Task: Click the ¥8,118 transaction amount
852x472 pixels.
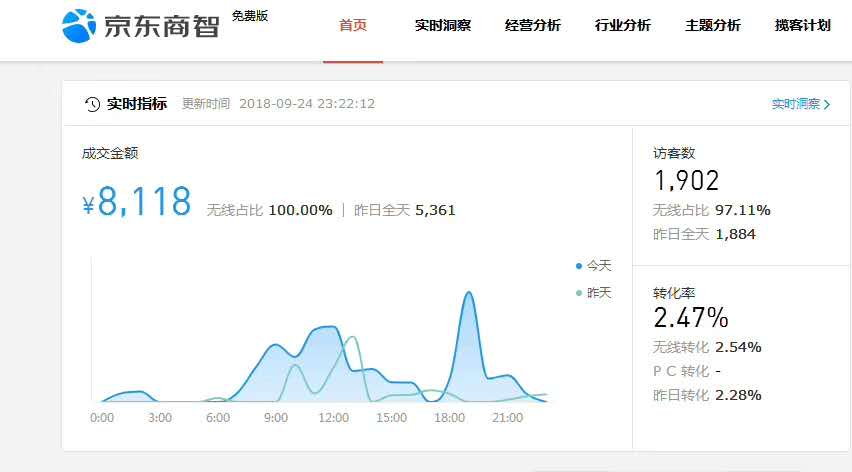Action: (x=137, y=202)
